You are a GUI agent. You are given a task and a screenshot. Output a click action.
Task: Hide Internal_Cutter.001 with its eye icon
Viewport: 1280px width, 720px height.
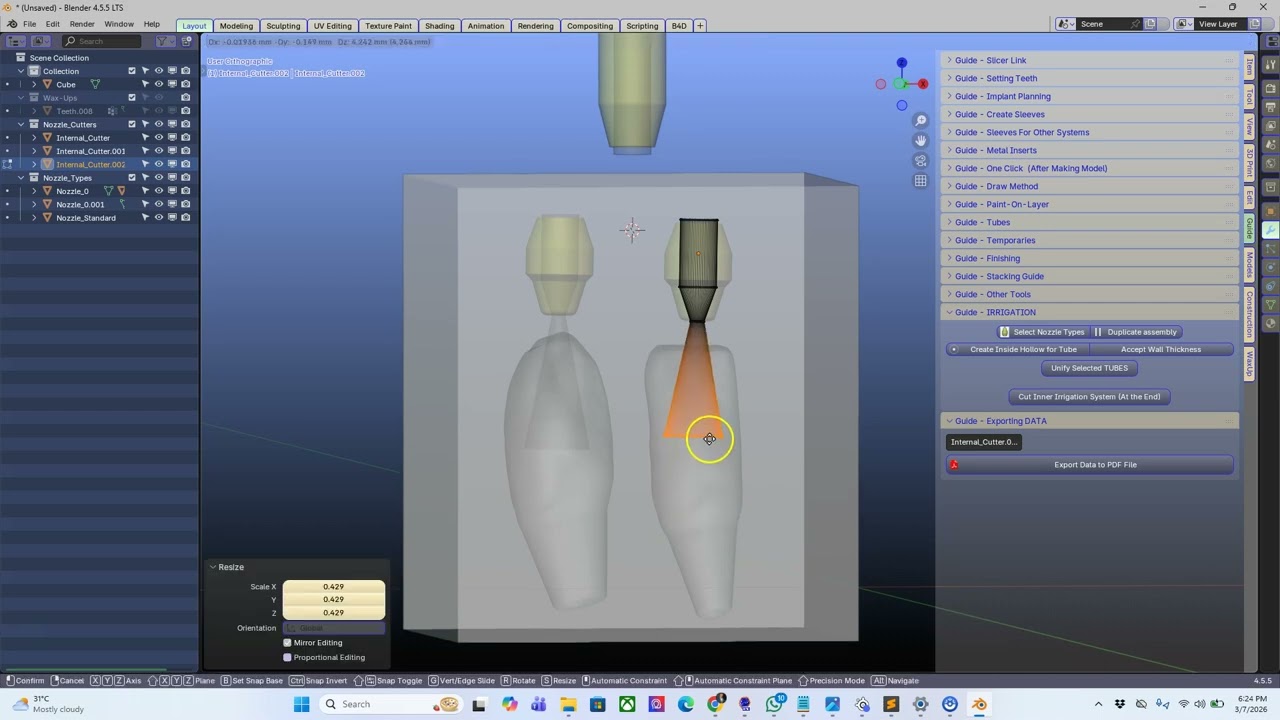(x=158, y=151)
